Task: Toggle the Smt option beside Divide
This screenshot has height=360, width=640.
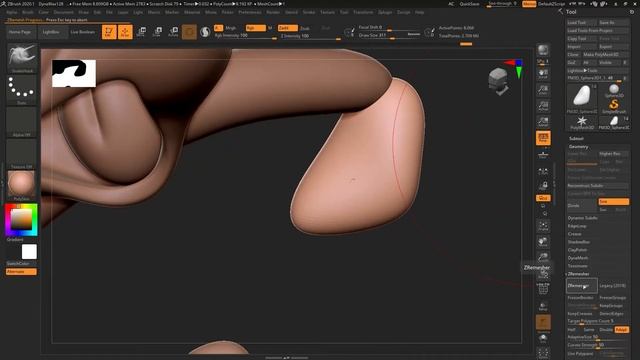Action: [613, 202]
